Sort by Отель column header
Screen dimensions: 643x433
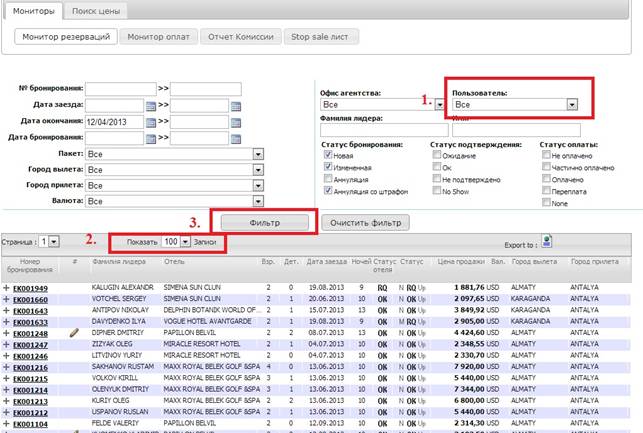click(x=174, y=262)
